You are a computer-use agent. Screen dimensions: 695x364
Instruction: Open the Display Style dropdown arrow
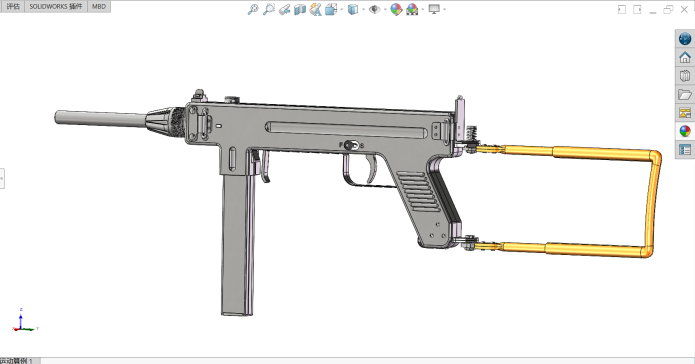pyautogui.click(x=363, y=9)
